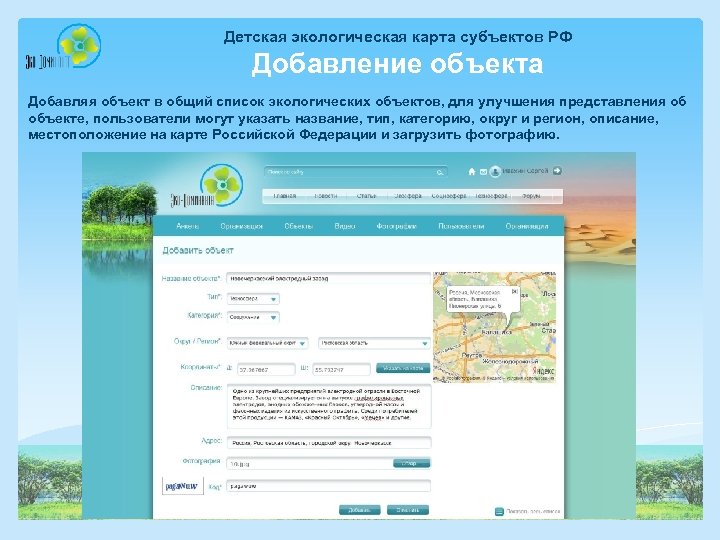Viewport: 720px width, 540px height.
Task: Click the captcha Код input field
Action: [329, 486]
